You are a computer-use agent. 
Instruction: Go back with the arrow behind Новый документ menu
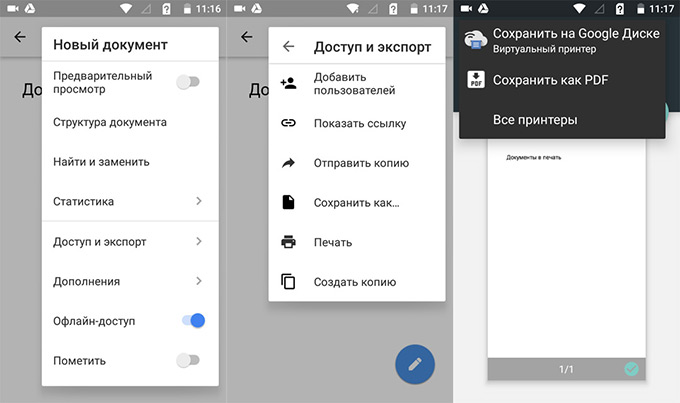[x=20, y=37]
